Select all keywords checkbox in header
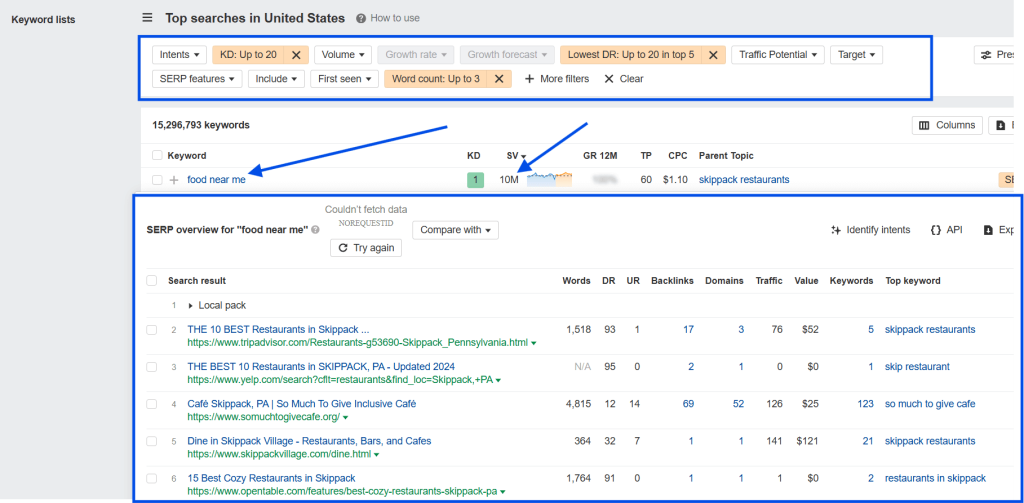 pos(157,155)
